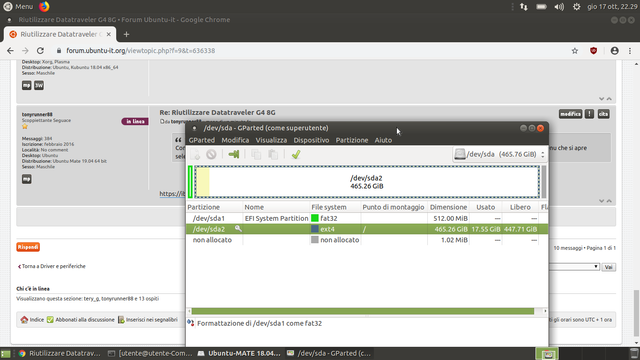Open the GParted menu in the menu bar
The image size is (640, 360).
point(202,140)
